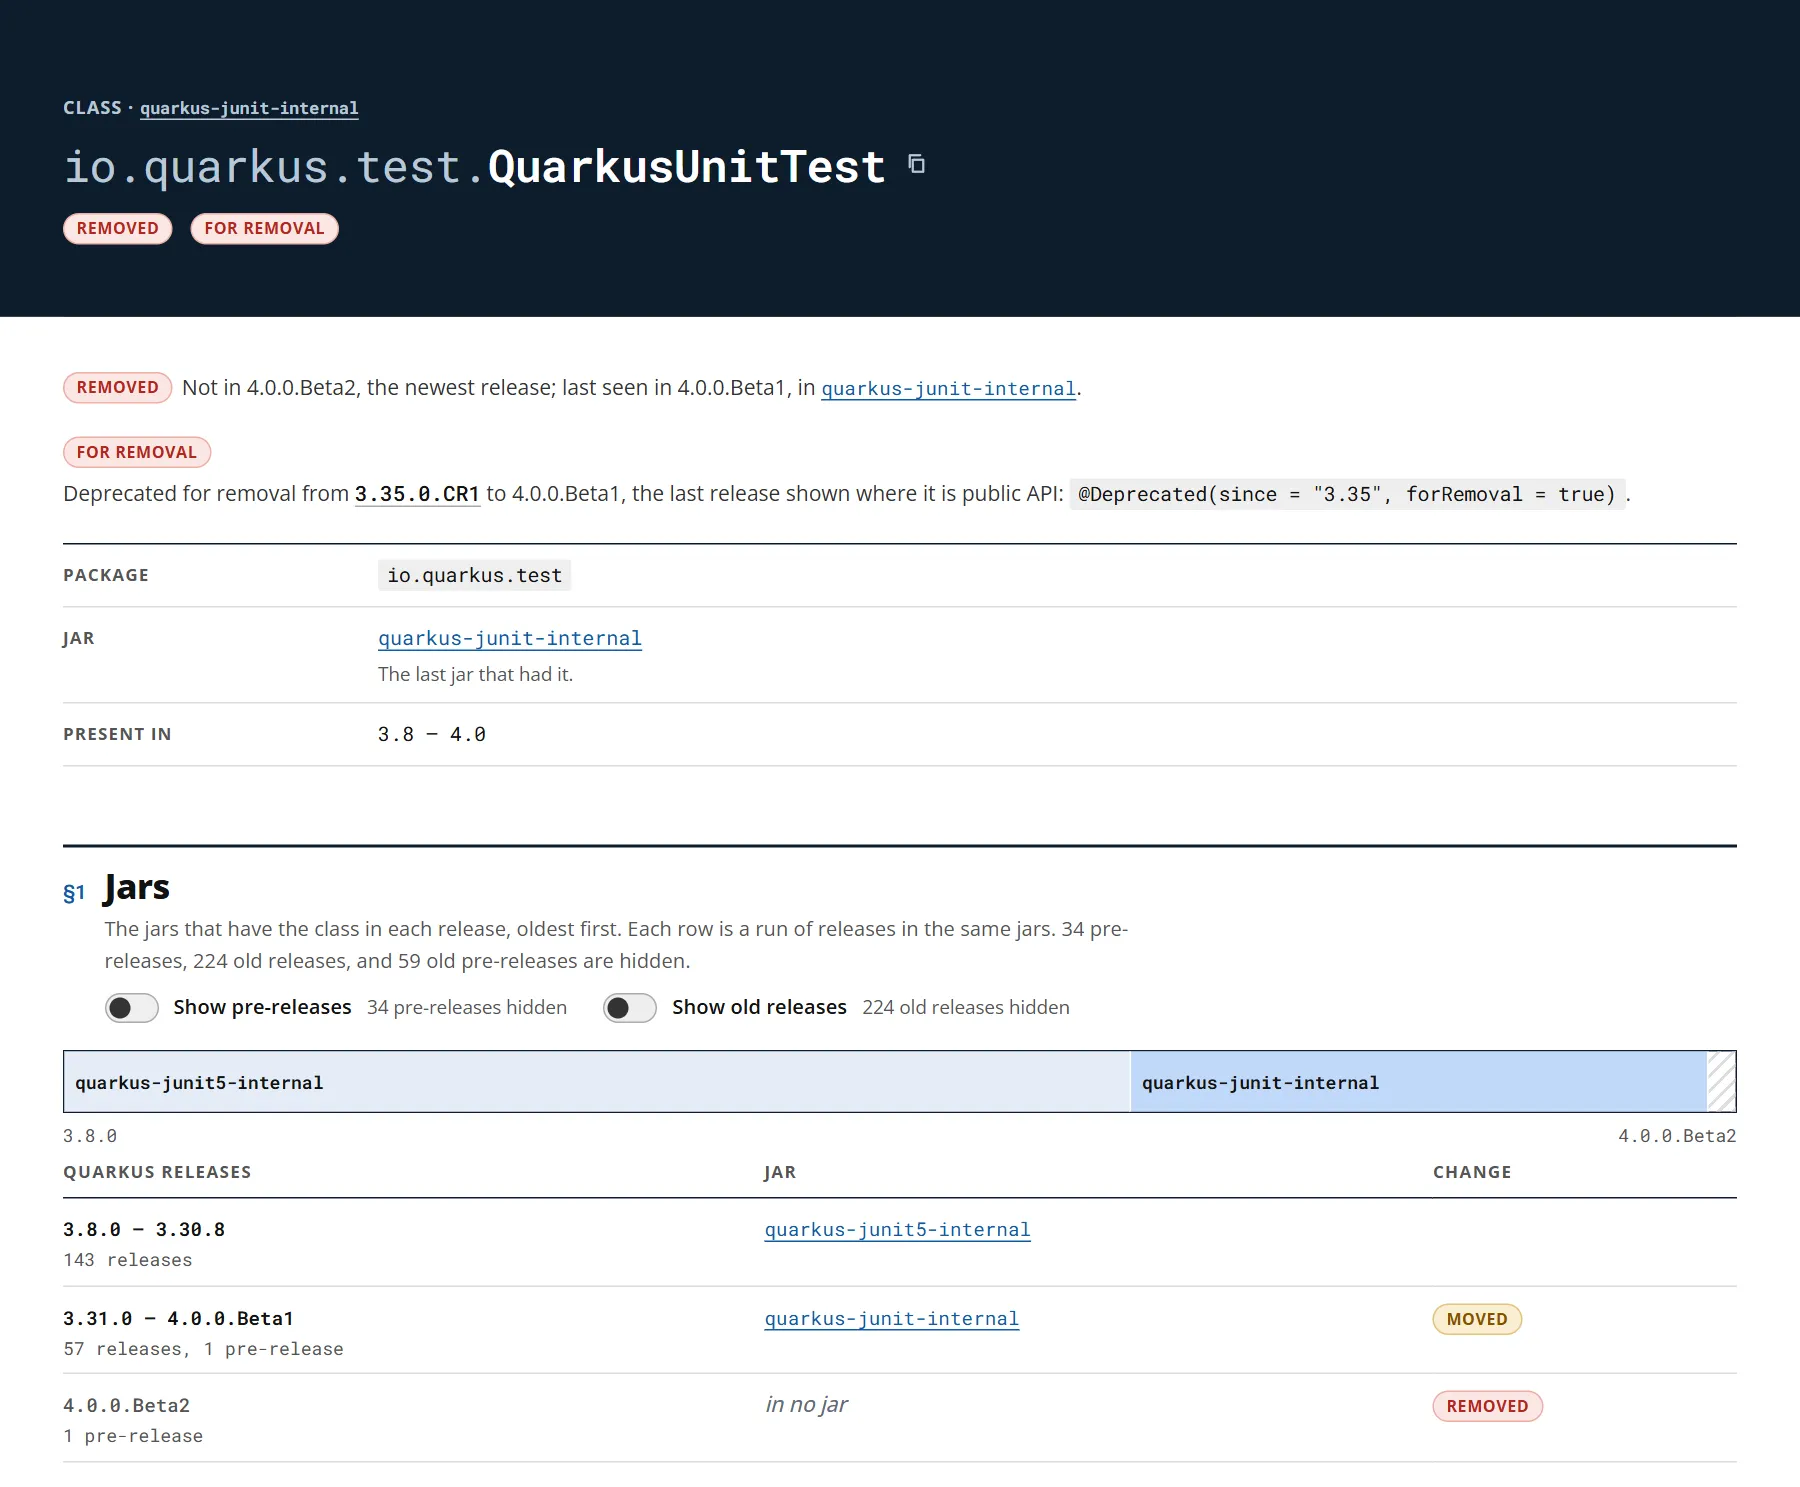The width and height of the screenshot is (1800, 1487).
Task: Click '57 releases, 1 pre-release' text
Action: [x=203, y=1349]
